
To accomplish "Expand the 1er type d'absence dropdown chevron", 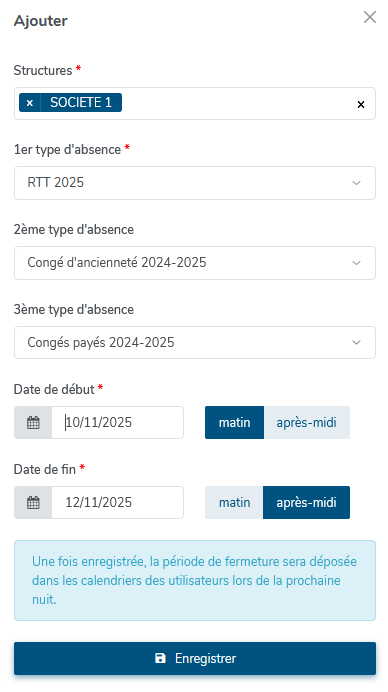I will click(x=356, y=183).
